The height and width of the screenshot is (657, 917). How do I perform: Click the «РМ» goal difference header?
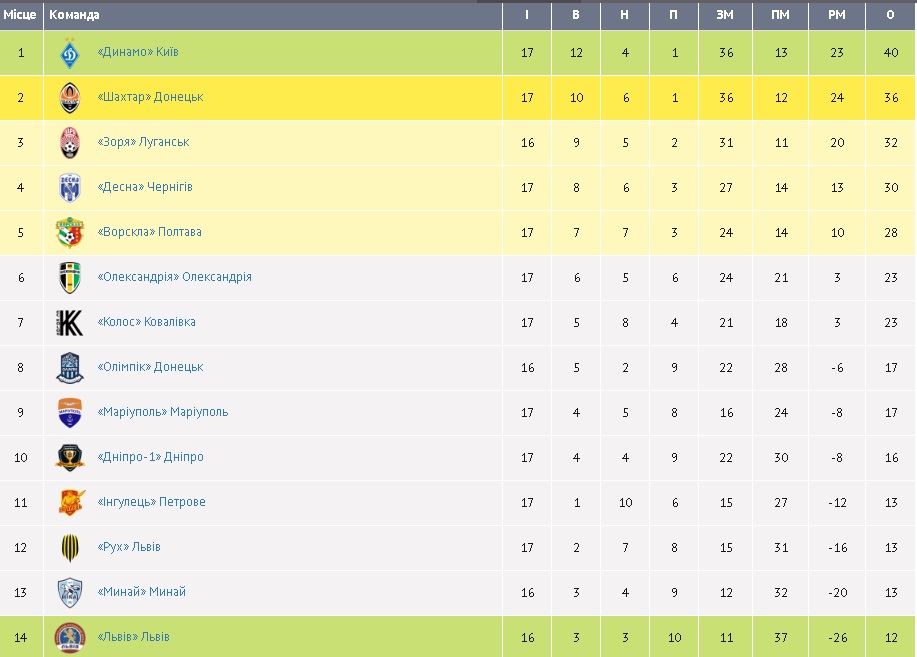[x=837, y=15]
